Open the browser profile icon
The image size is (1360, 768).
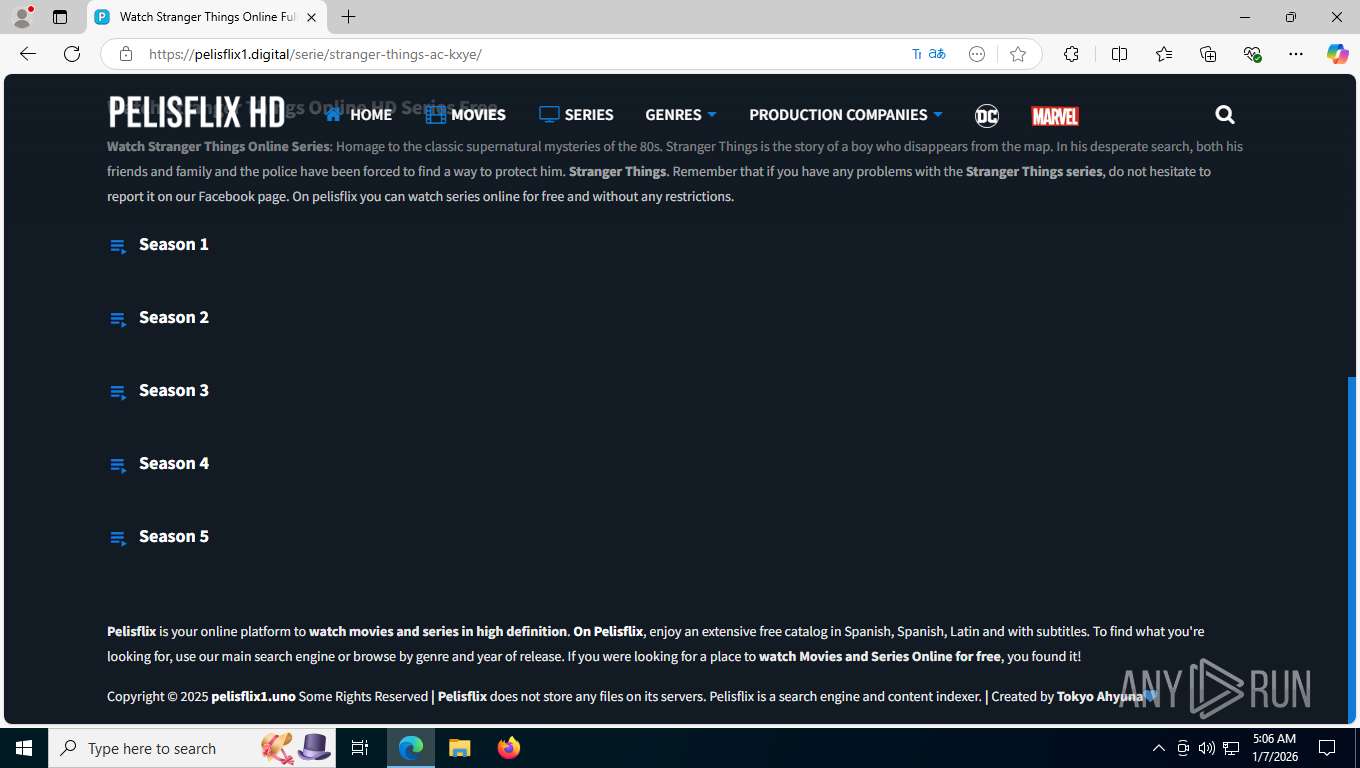click(21, 17)
